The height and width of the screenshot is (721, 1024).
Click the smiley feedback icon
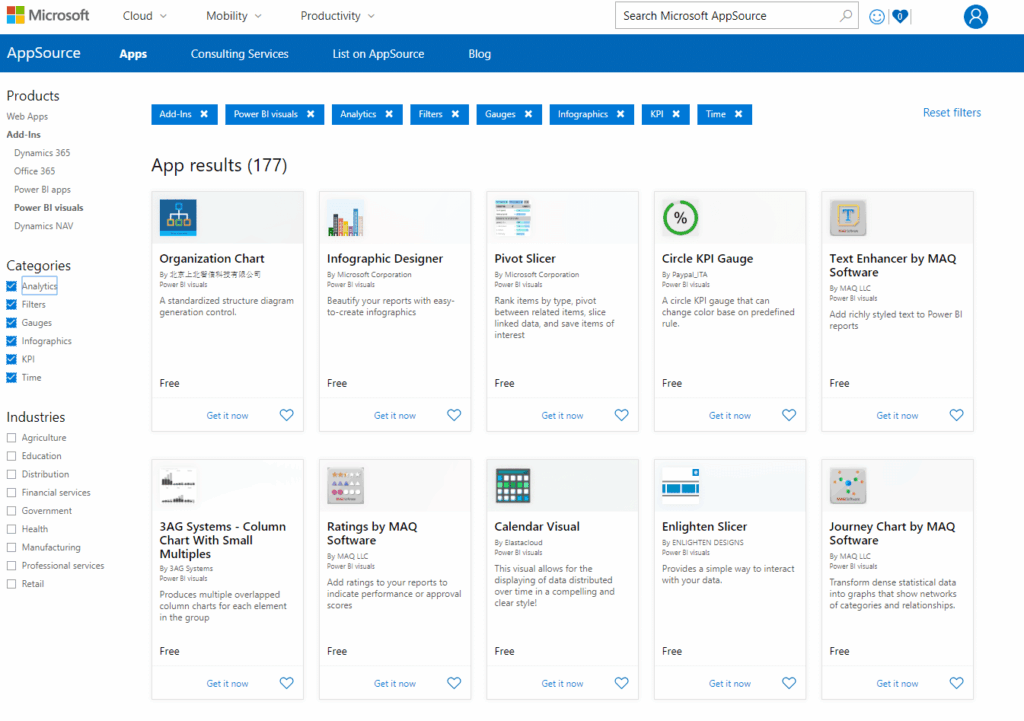coord(877,16)
